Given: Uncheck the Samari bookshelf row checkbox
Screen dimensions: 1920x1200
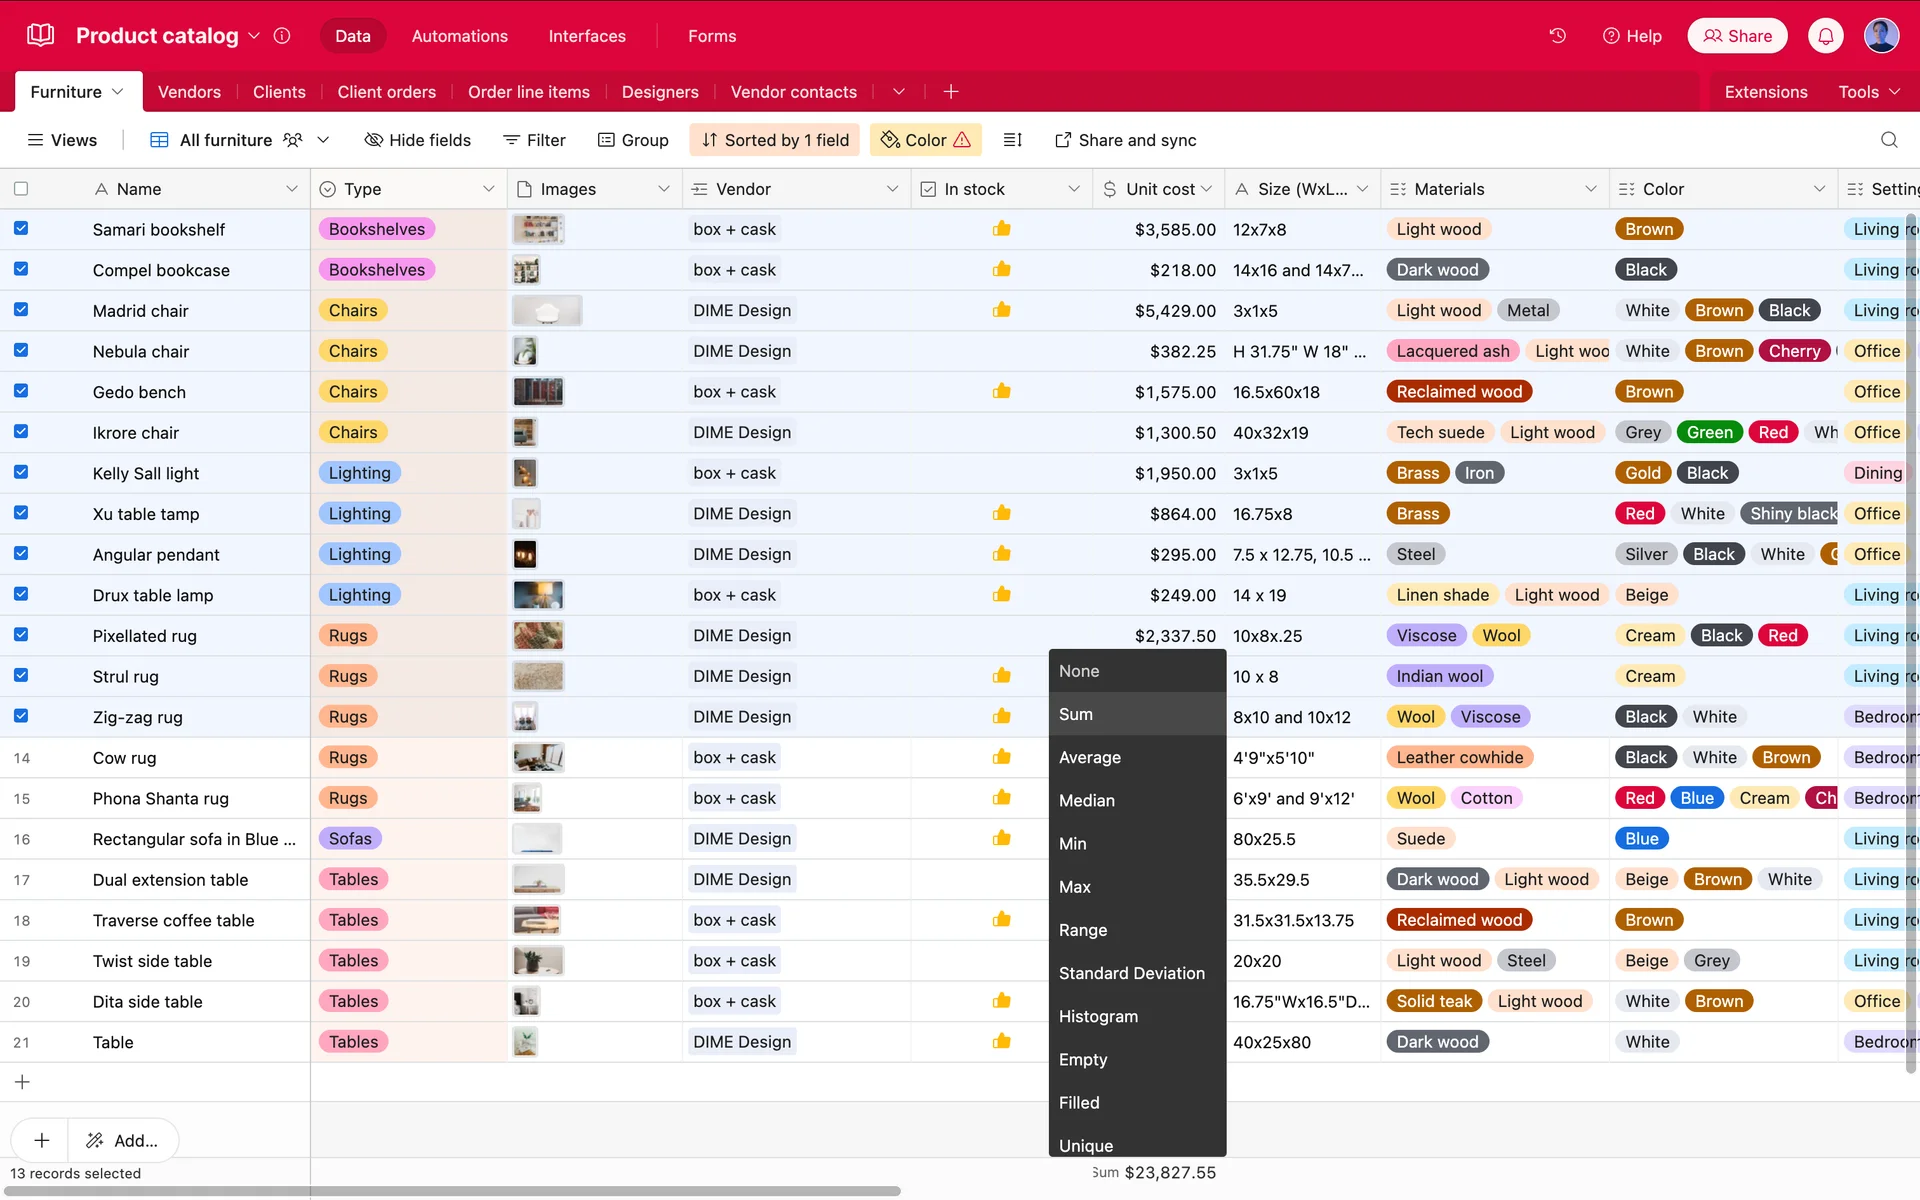Looking at the screenshot, I should click(x=21, y=229).
